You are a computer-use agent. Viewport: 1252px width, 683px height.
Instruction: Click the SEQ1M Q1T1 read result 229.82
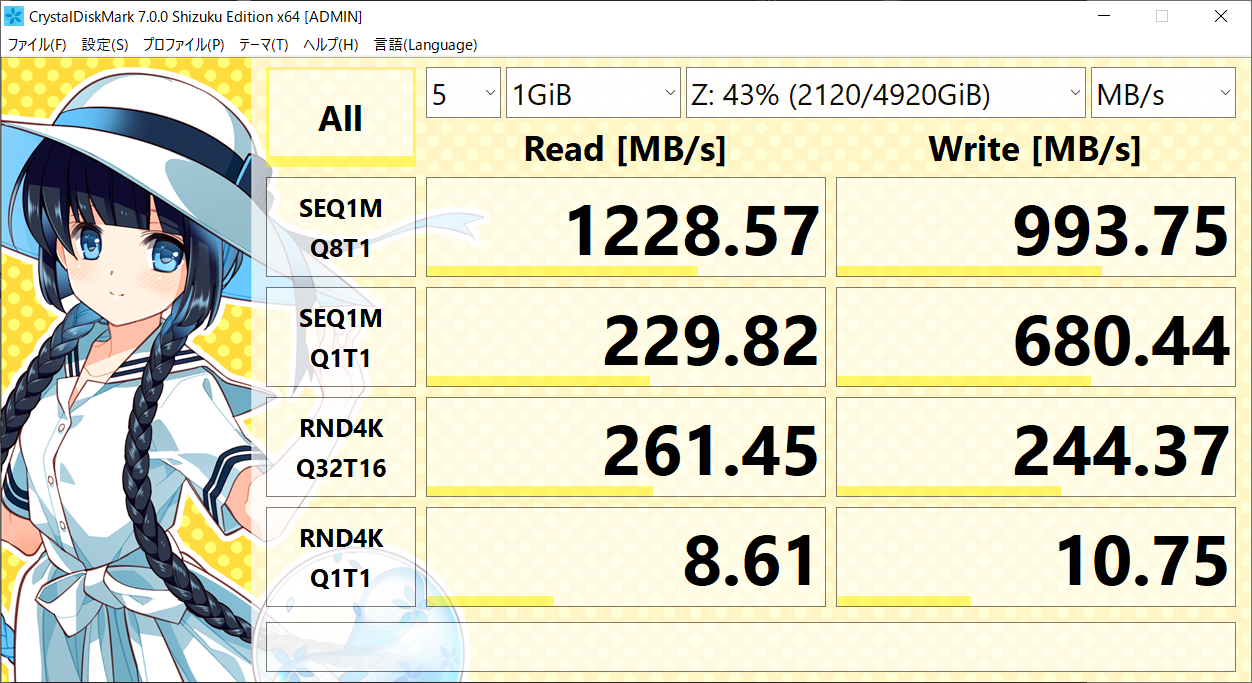pos(626,337)
